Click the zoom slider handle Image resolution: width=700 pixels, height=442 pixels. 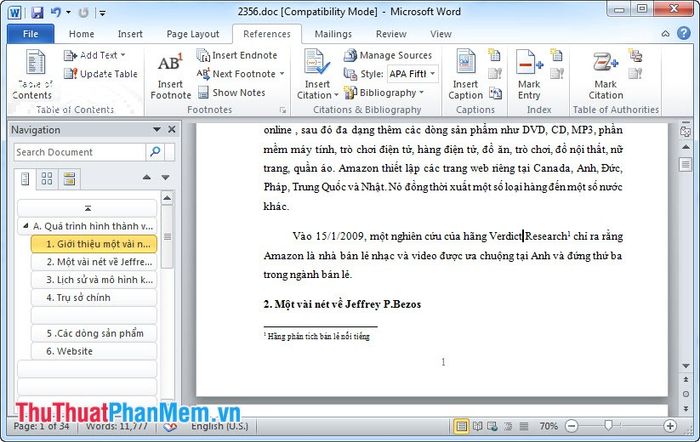click(608, 425)
